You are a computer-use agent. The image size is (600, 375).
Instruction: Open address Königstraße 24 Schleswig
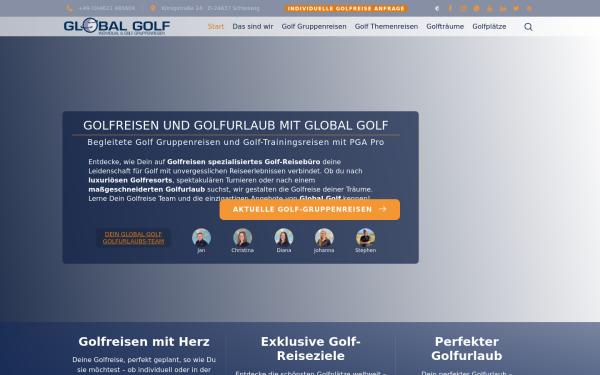pyautogui.click(x=210, y=8)
